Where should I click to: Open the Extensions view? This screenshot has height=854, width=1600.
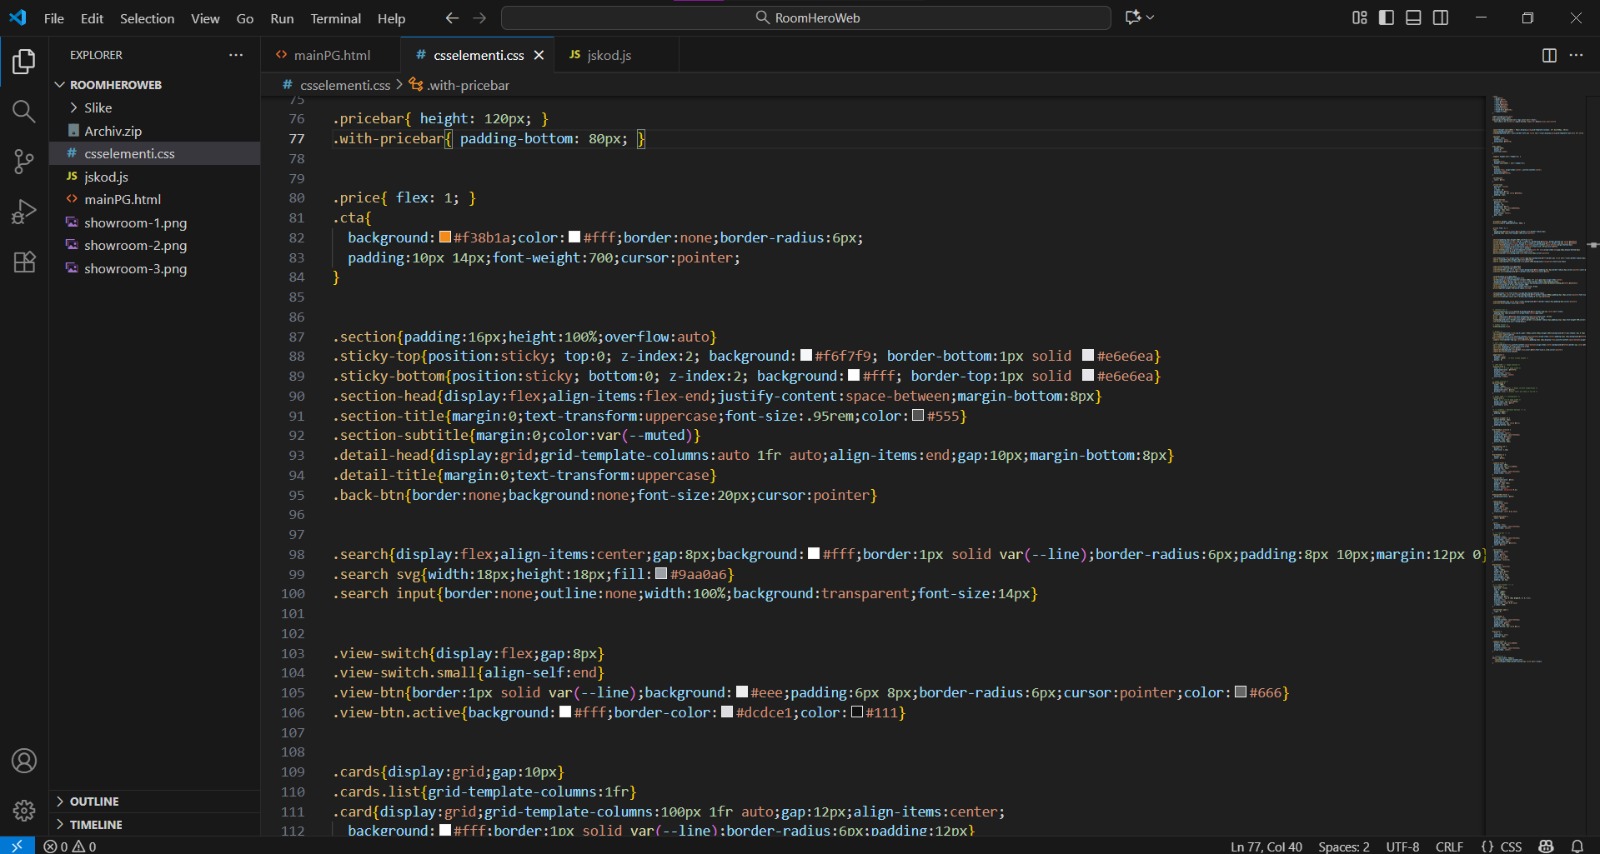24,262
